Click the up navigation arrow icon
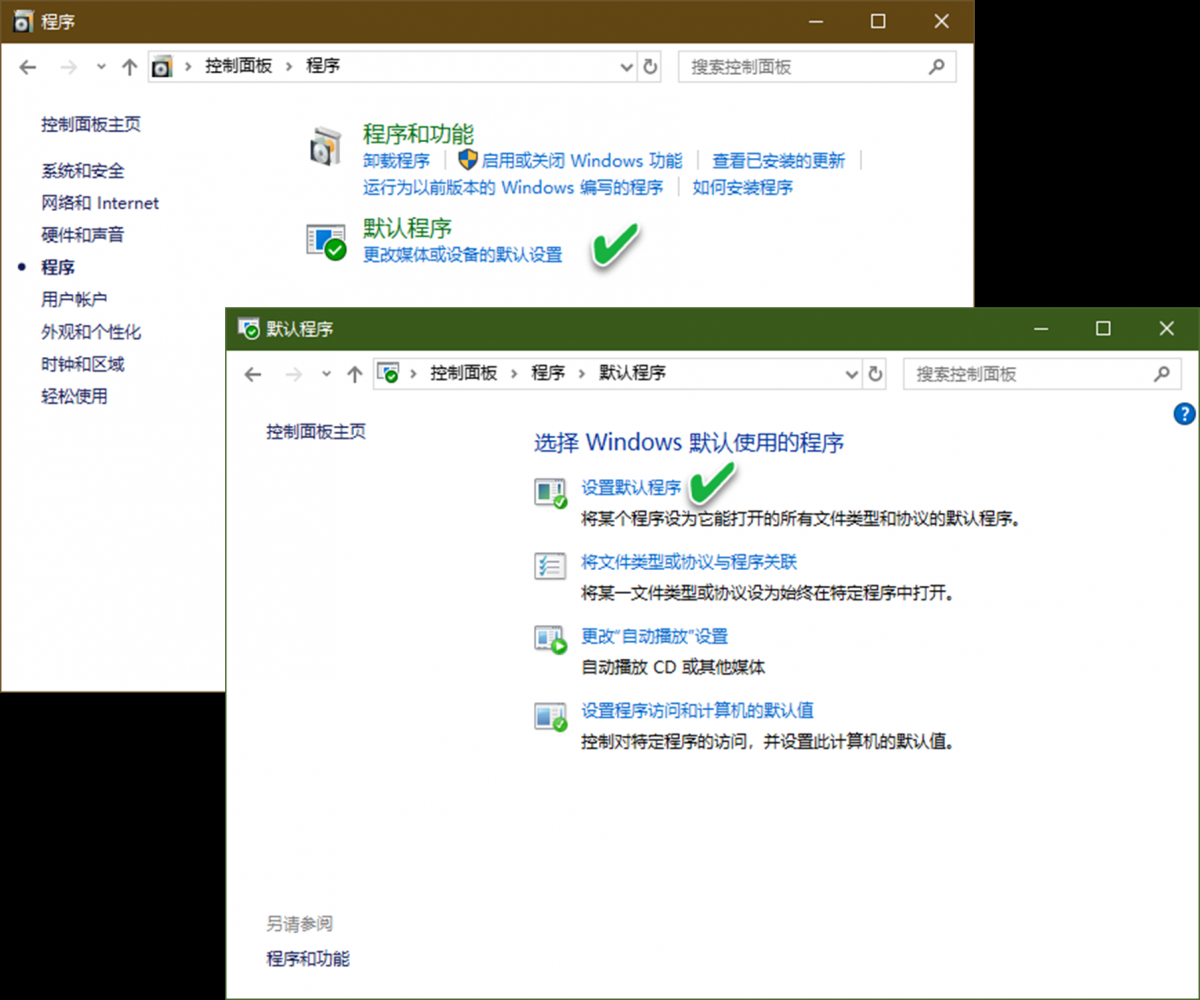The width and height of the screenshot is (1200, 1000). (354, 373)
